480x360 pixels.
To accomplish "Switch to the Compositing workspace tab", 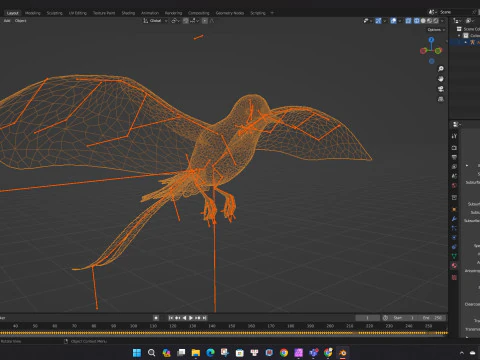I will tap(199, 13).
